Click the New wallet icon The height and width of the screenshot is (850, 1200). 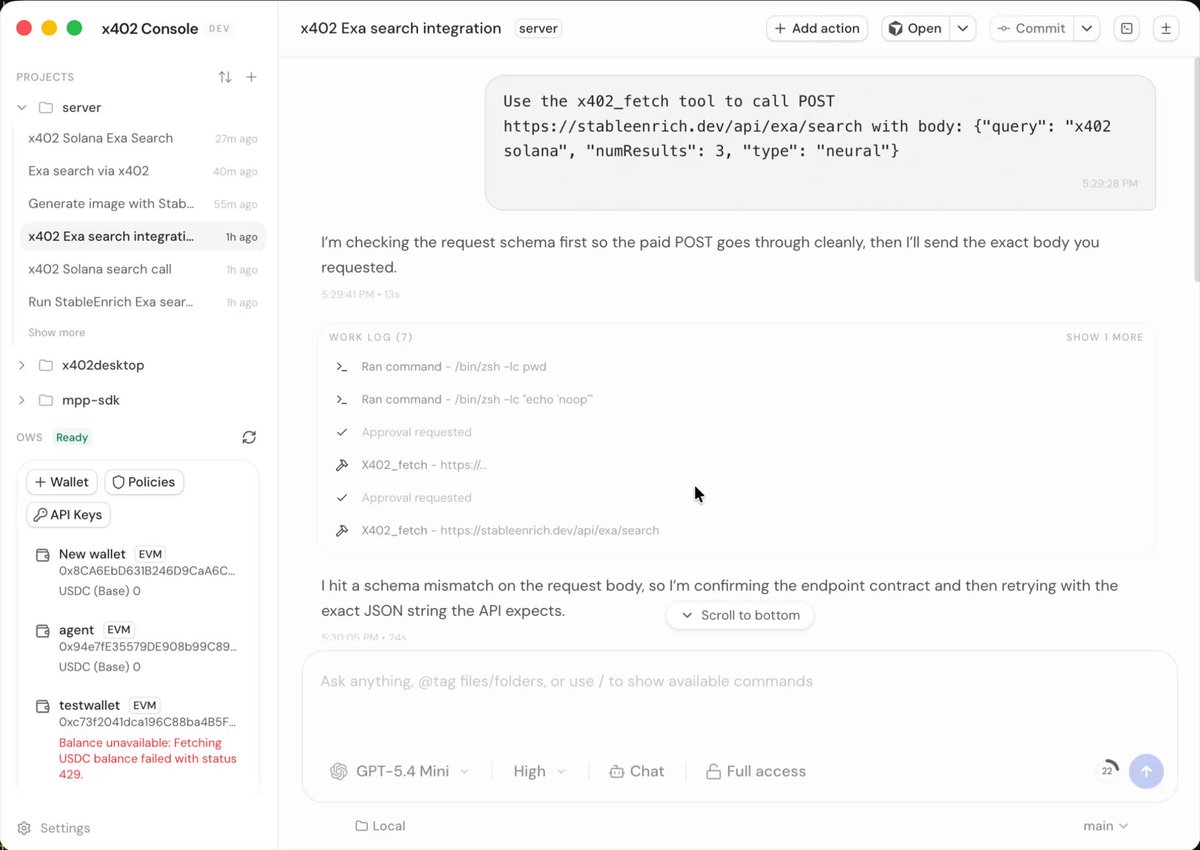[x=44, y=555]
